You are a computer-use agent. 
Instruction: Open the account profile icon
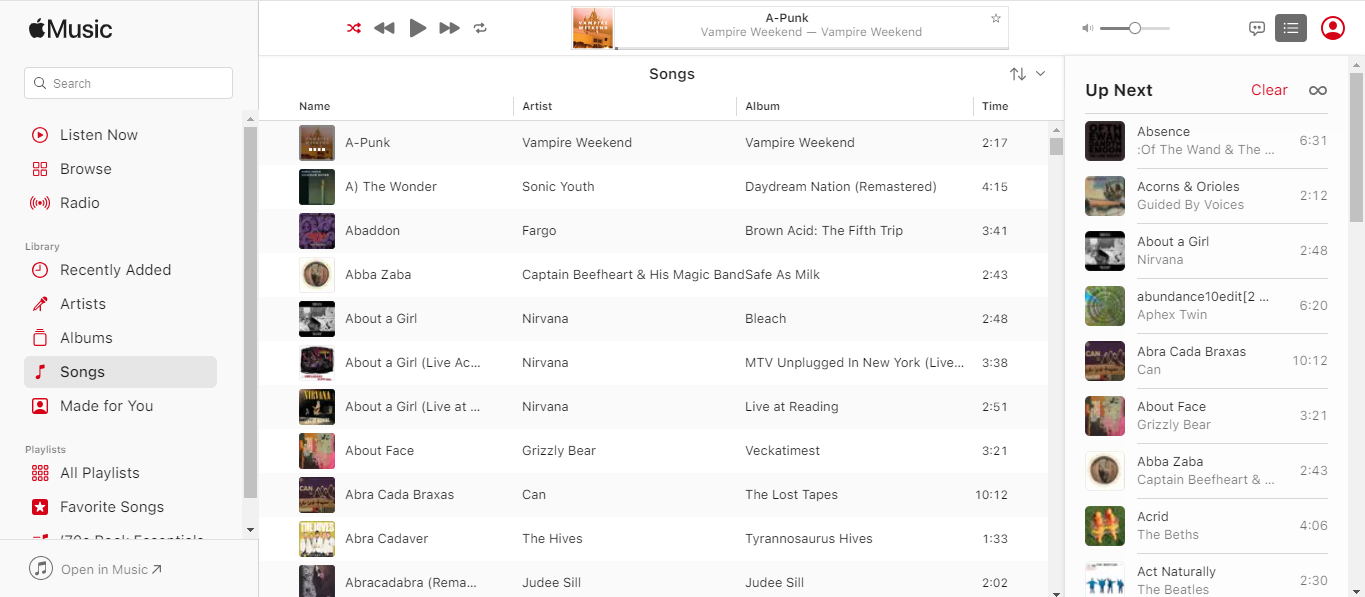(1333, 28)
